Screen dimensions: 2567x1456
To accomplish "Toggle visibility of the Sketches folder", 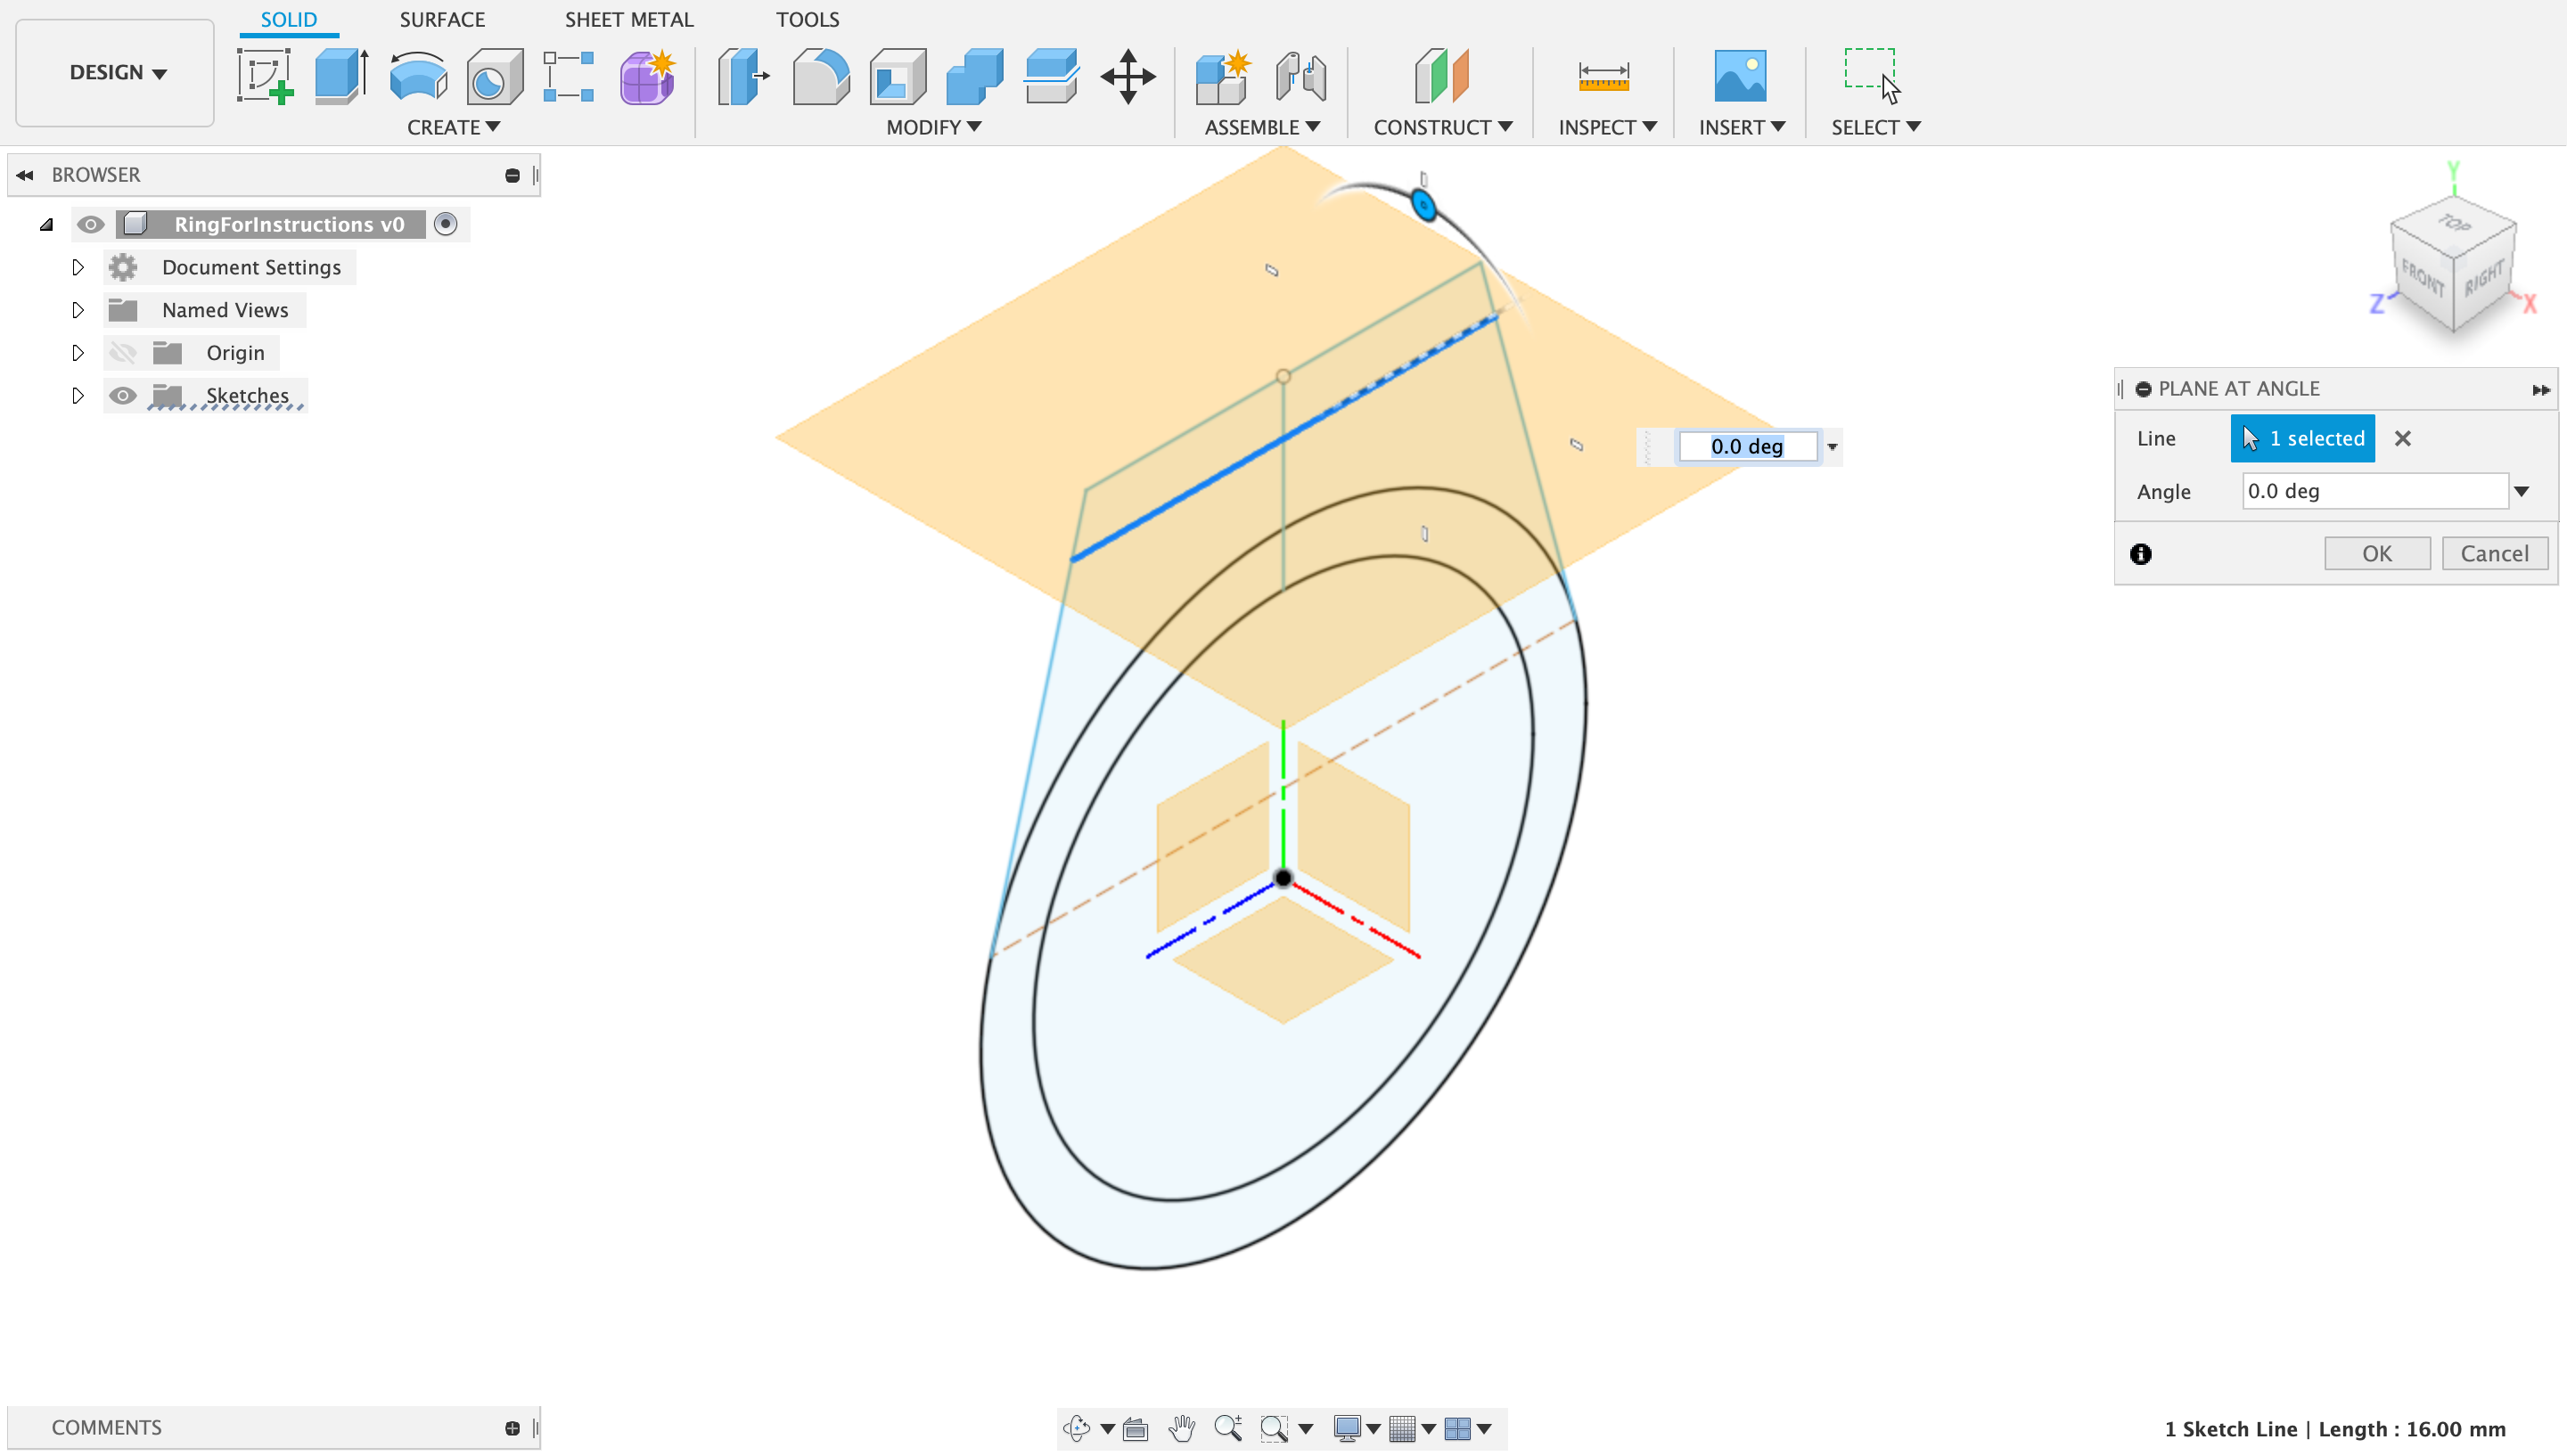I will [x=122, y=396].
